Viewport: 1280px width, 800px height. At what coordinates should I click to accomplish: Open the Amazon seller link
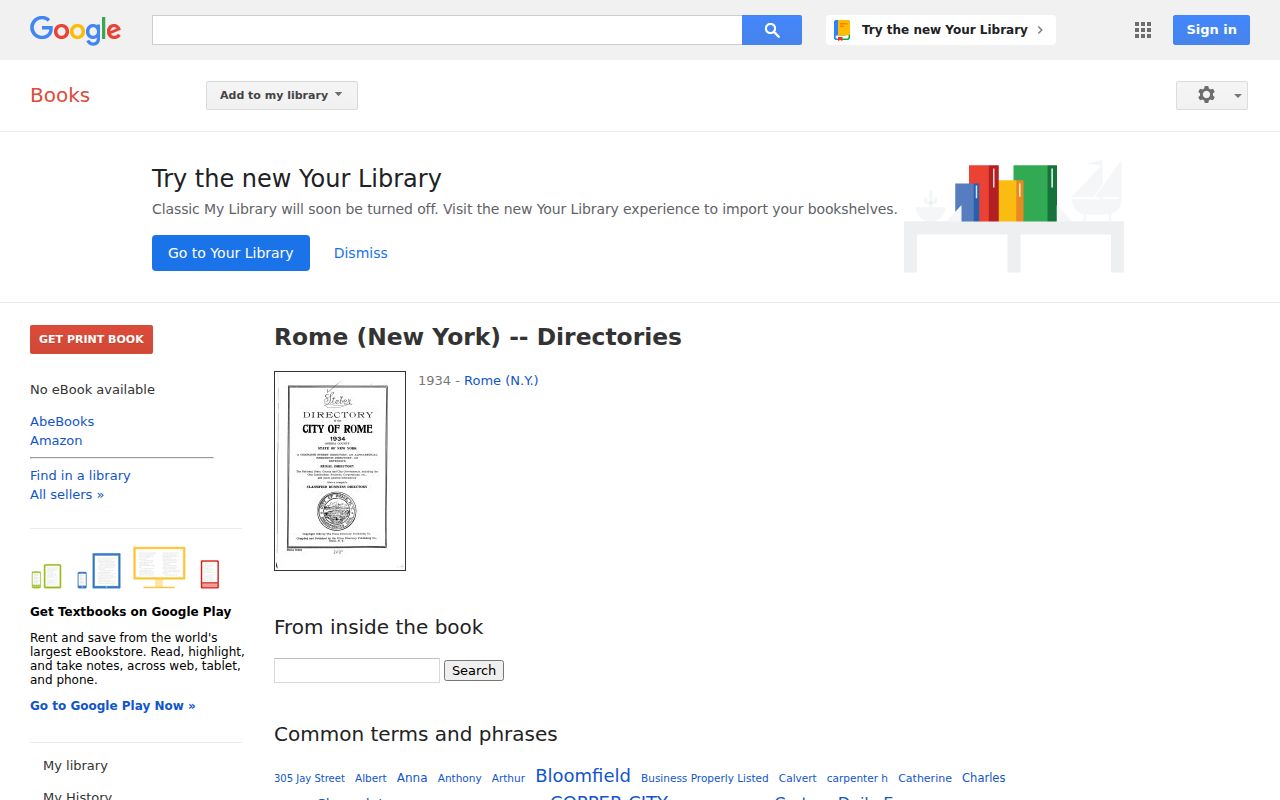[56, 440]
